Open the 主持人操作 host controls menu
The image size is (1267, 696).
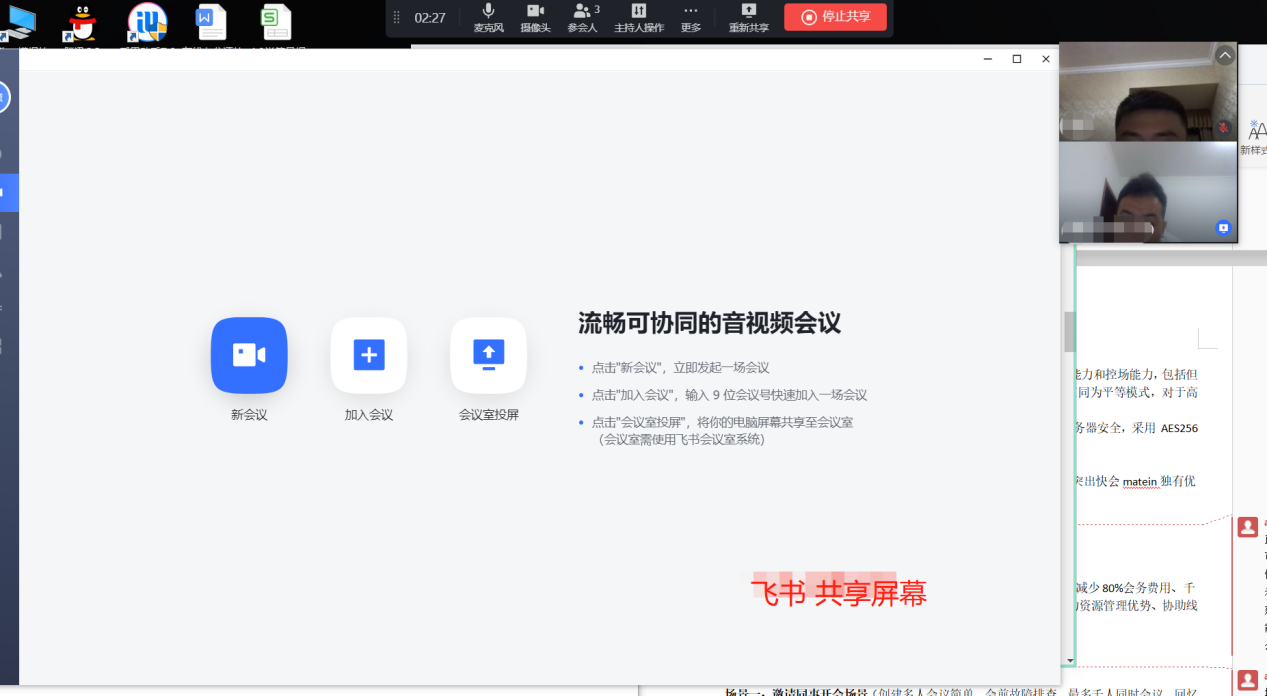[x=639, y=18]
